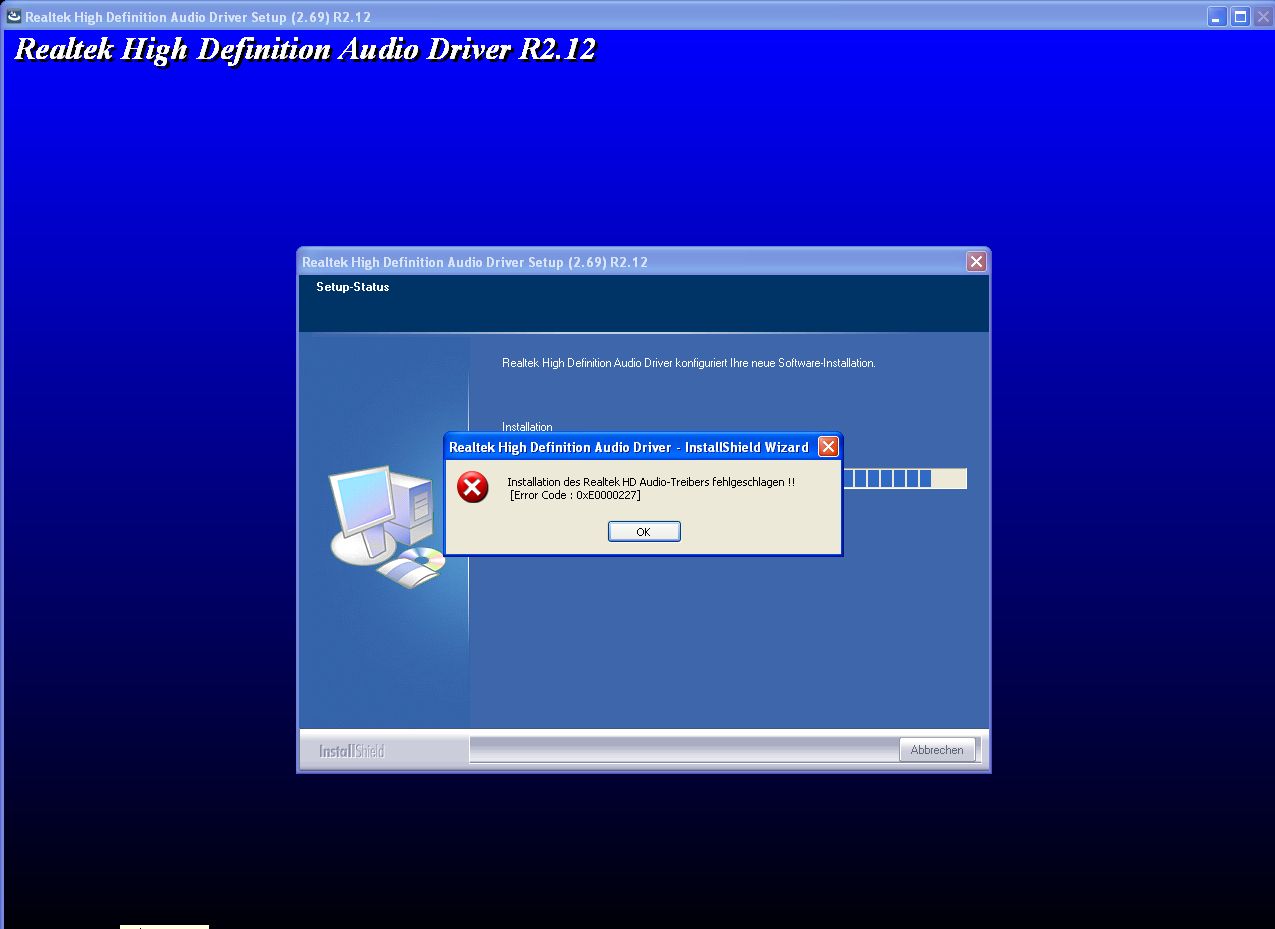Click the red error X icon
This screenshot has width=1275, height=929.
click(473, 487)
